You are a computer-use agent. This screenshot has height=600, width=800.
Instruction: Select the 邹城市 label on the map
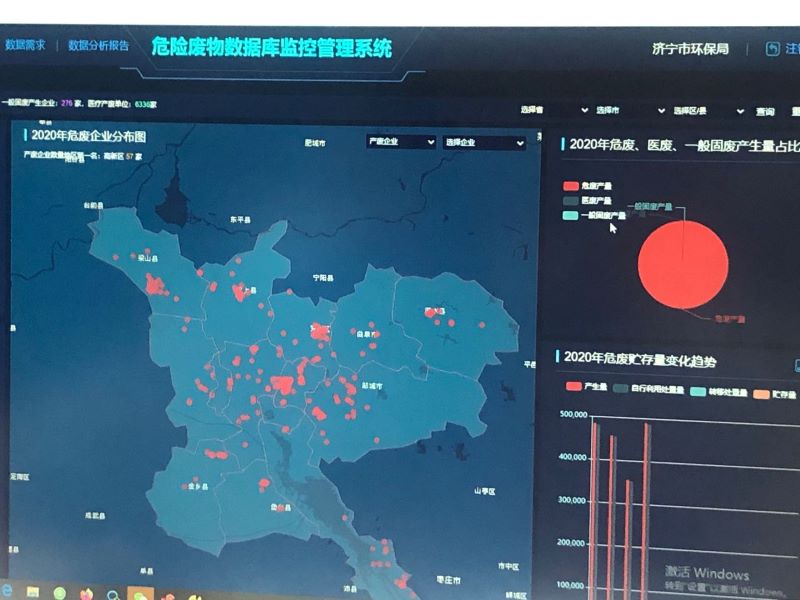372,386
